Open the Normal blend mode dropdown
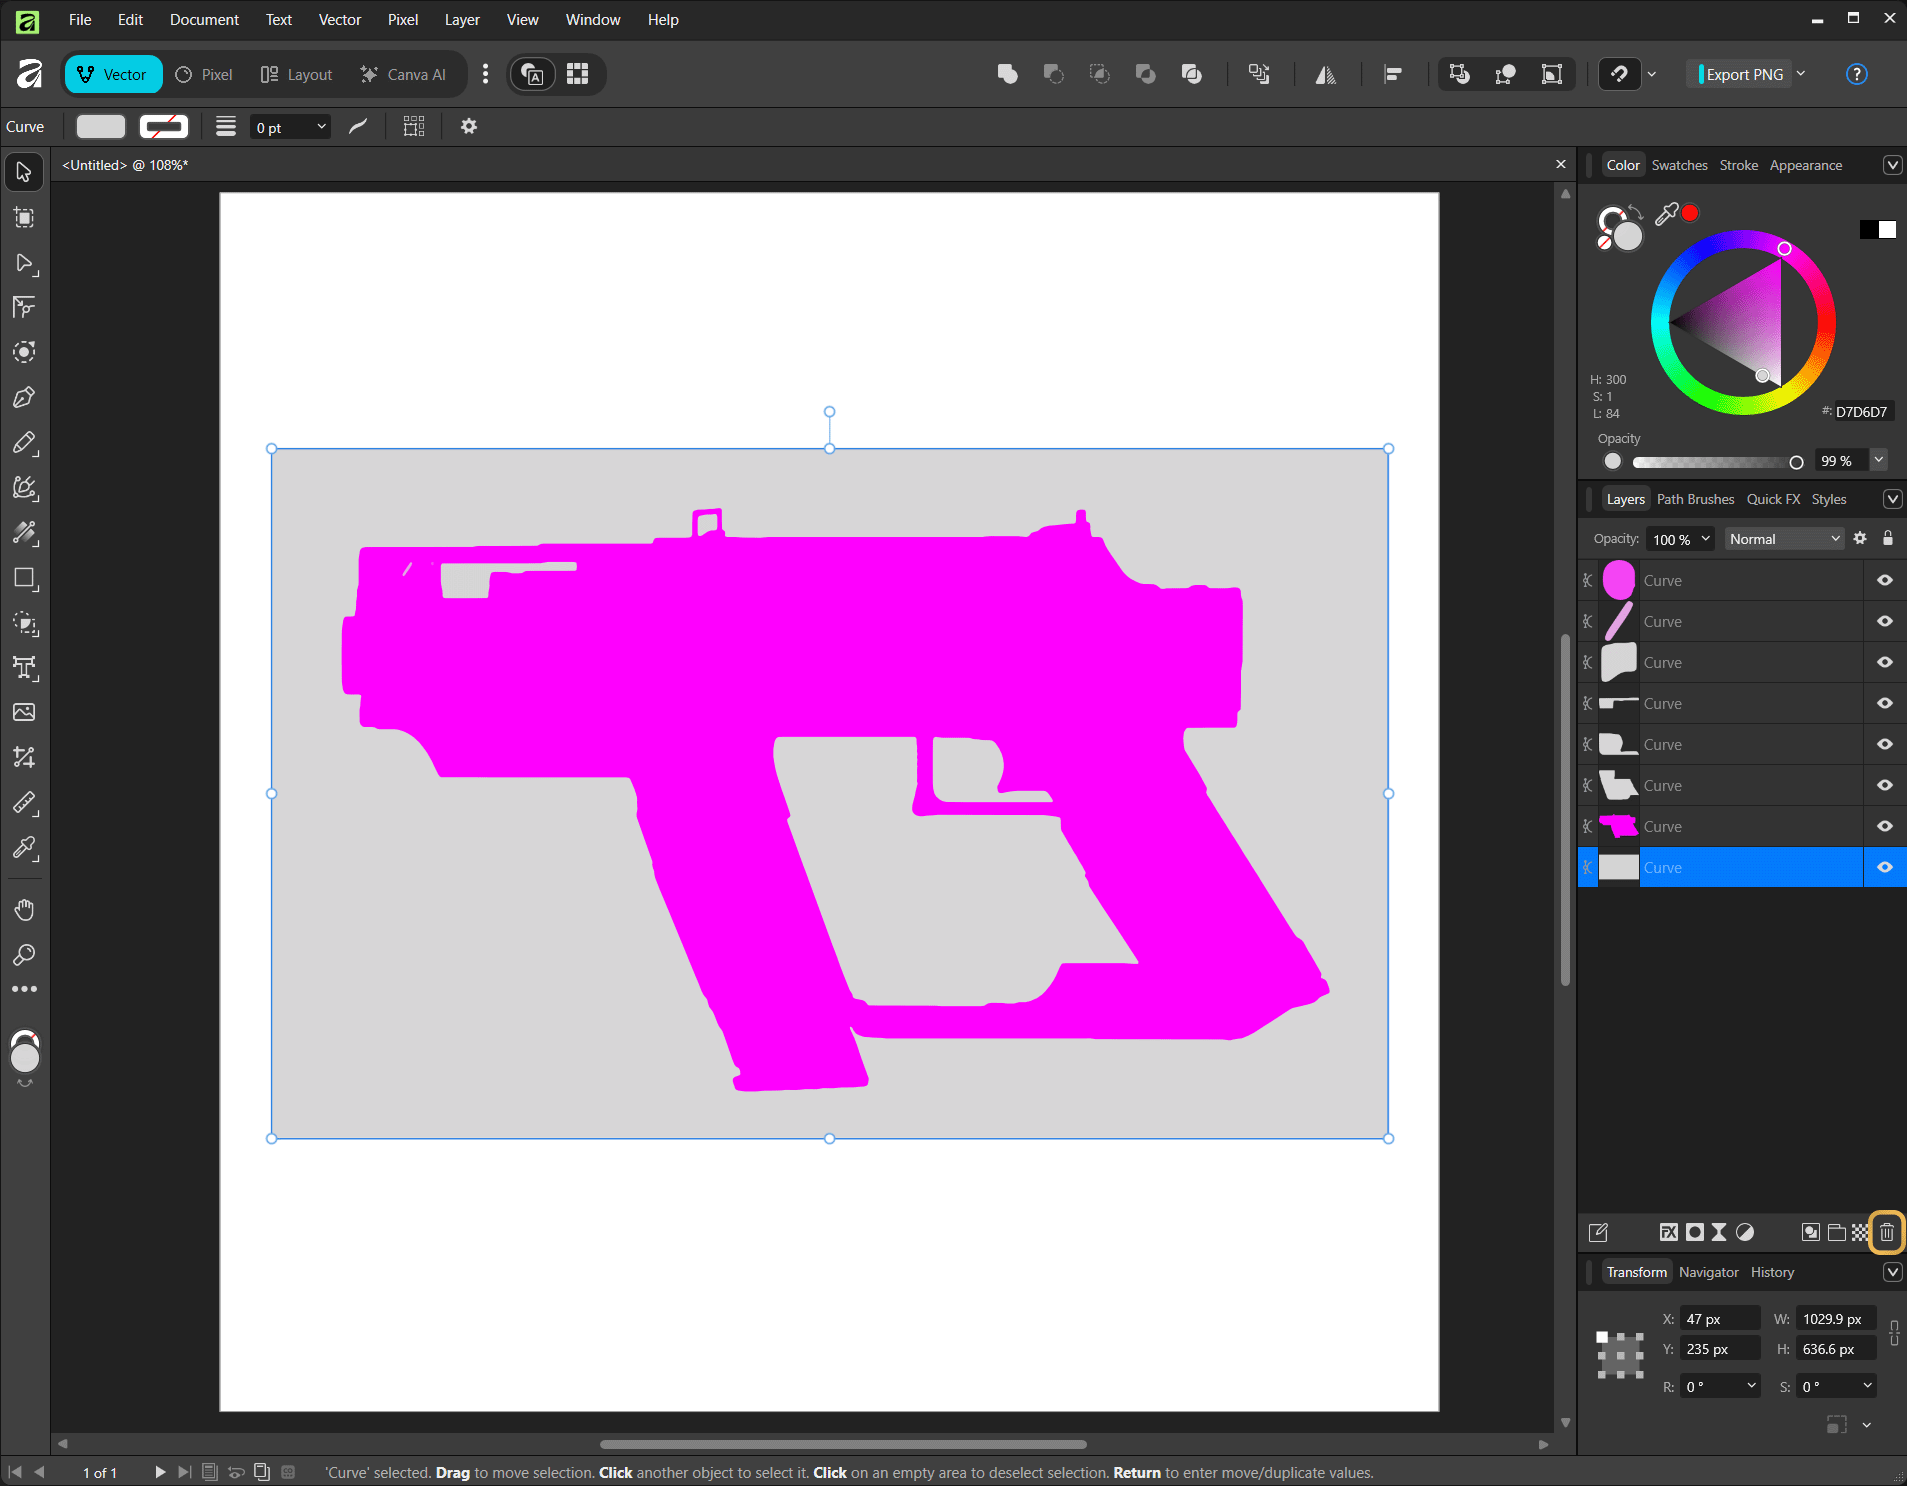 [x=1784, y=538]
